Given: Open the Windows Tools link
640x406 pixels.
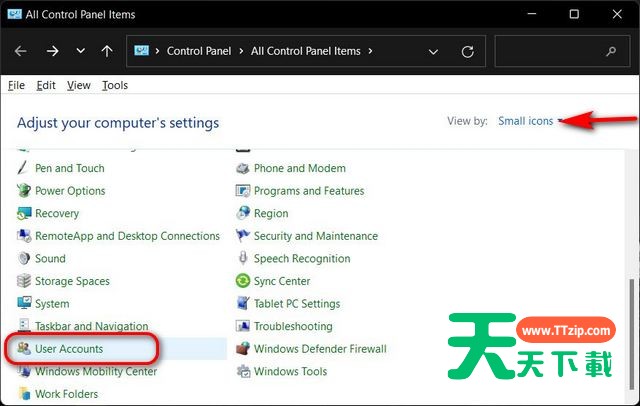Looking at the screenshot, I should 290,371.
